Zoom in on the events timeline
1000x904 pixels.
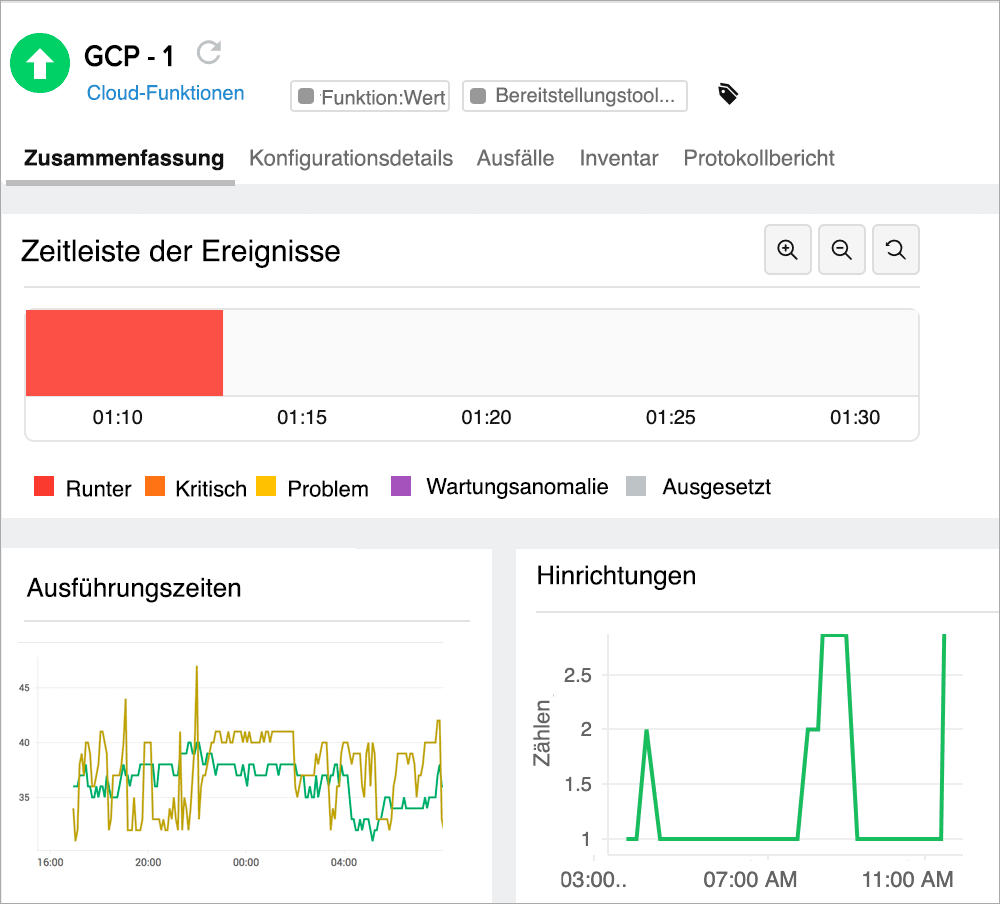point(787,249)
